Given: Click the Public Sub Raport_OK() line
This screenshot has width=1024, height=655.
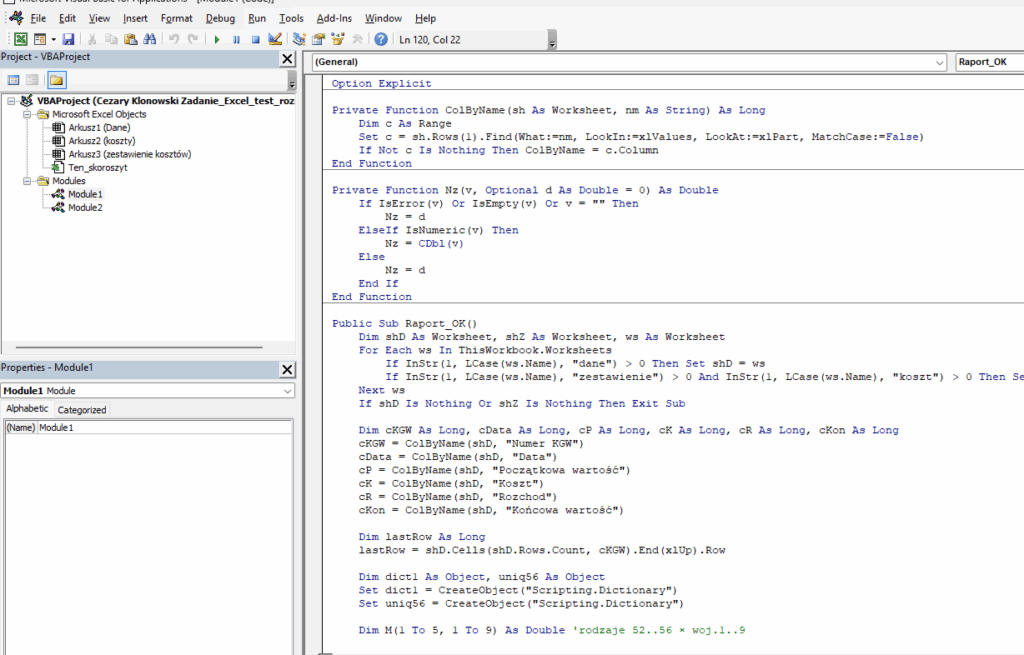Looking at the screenshot, I should click(404, 323).
